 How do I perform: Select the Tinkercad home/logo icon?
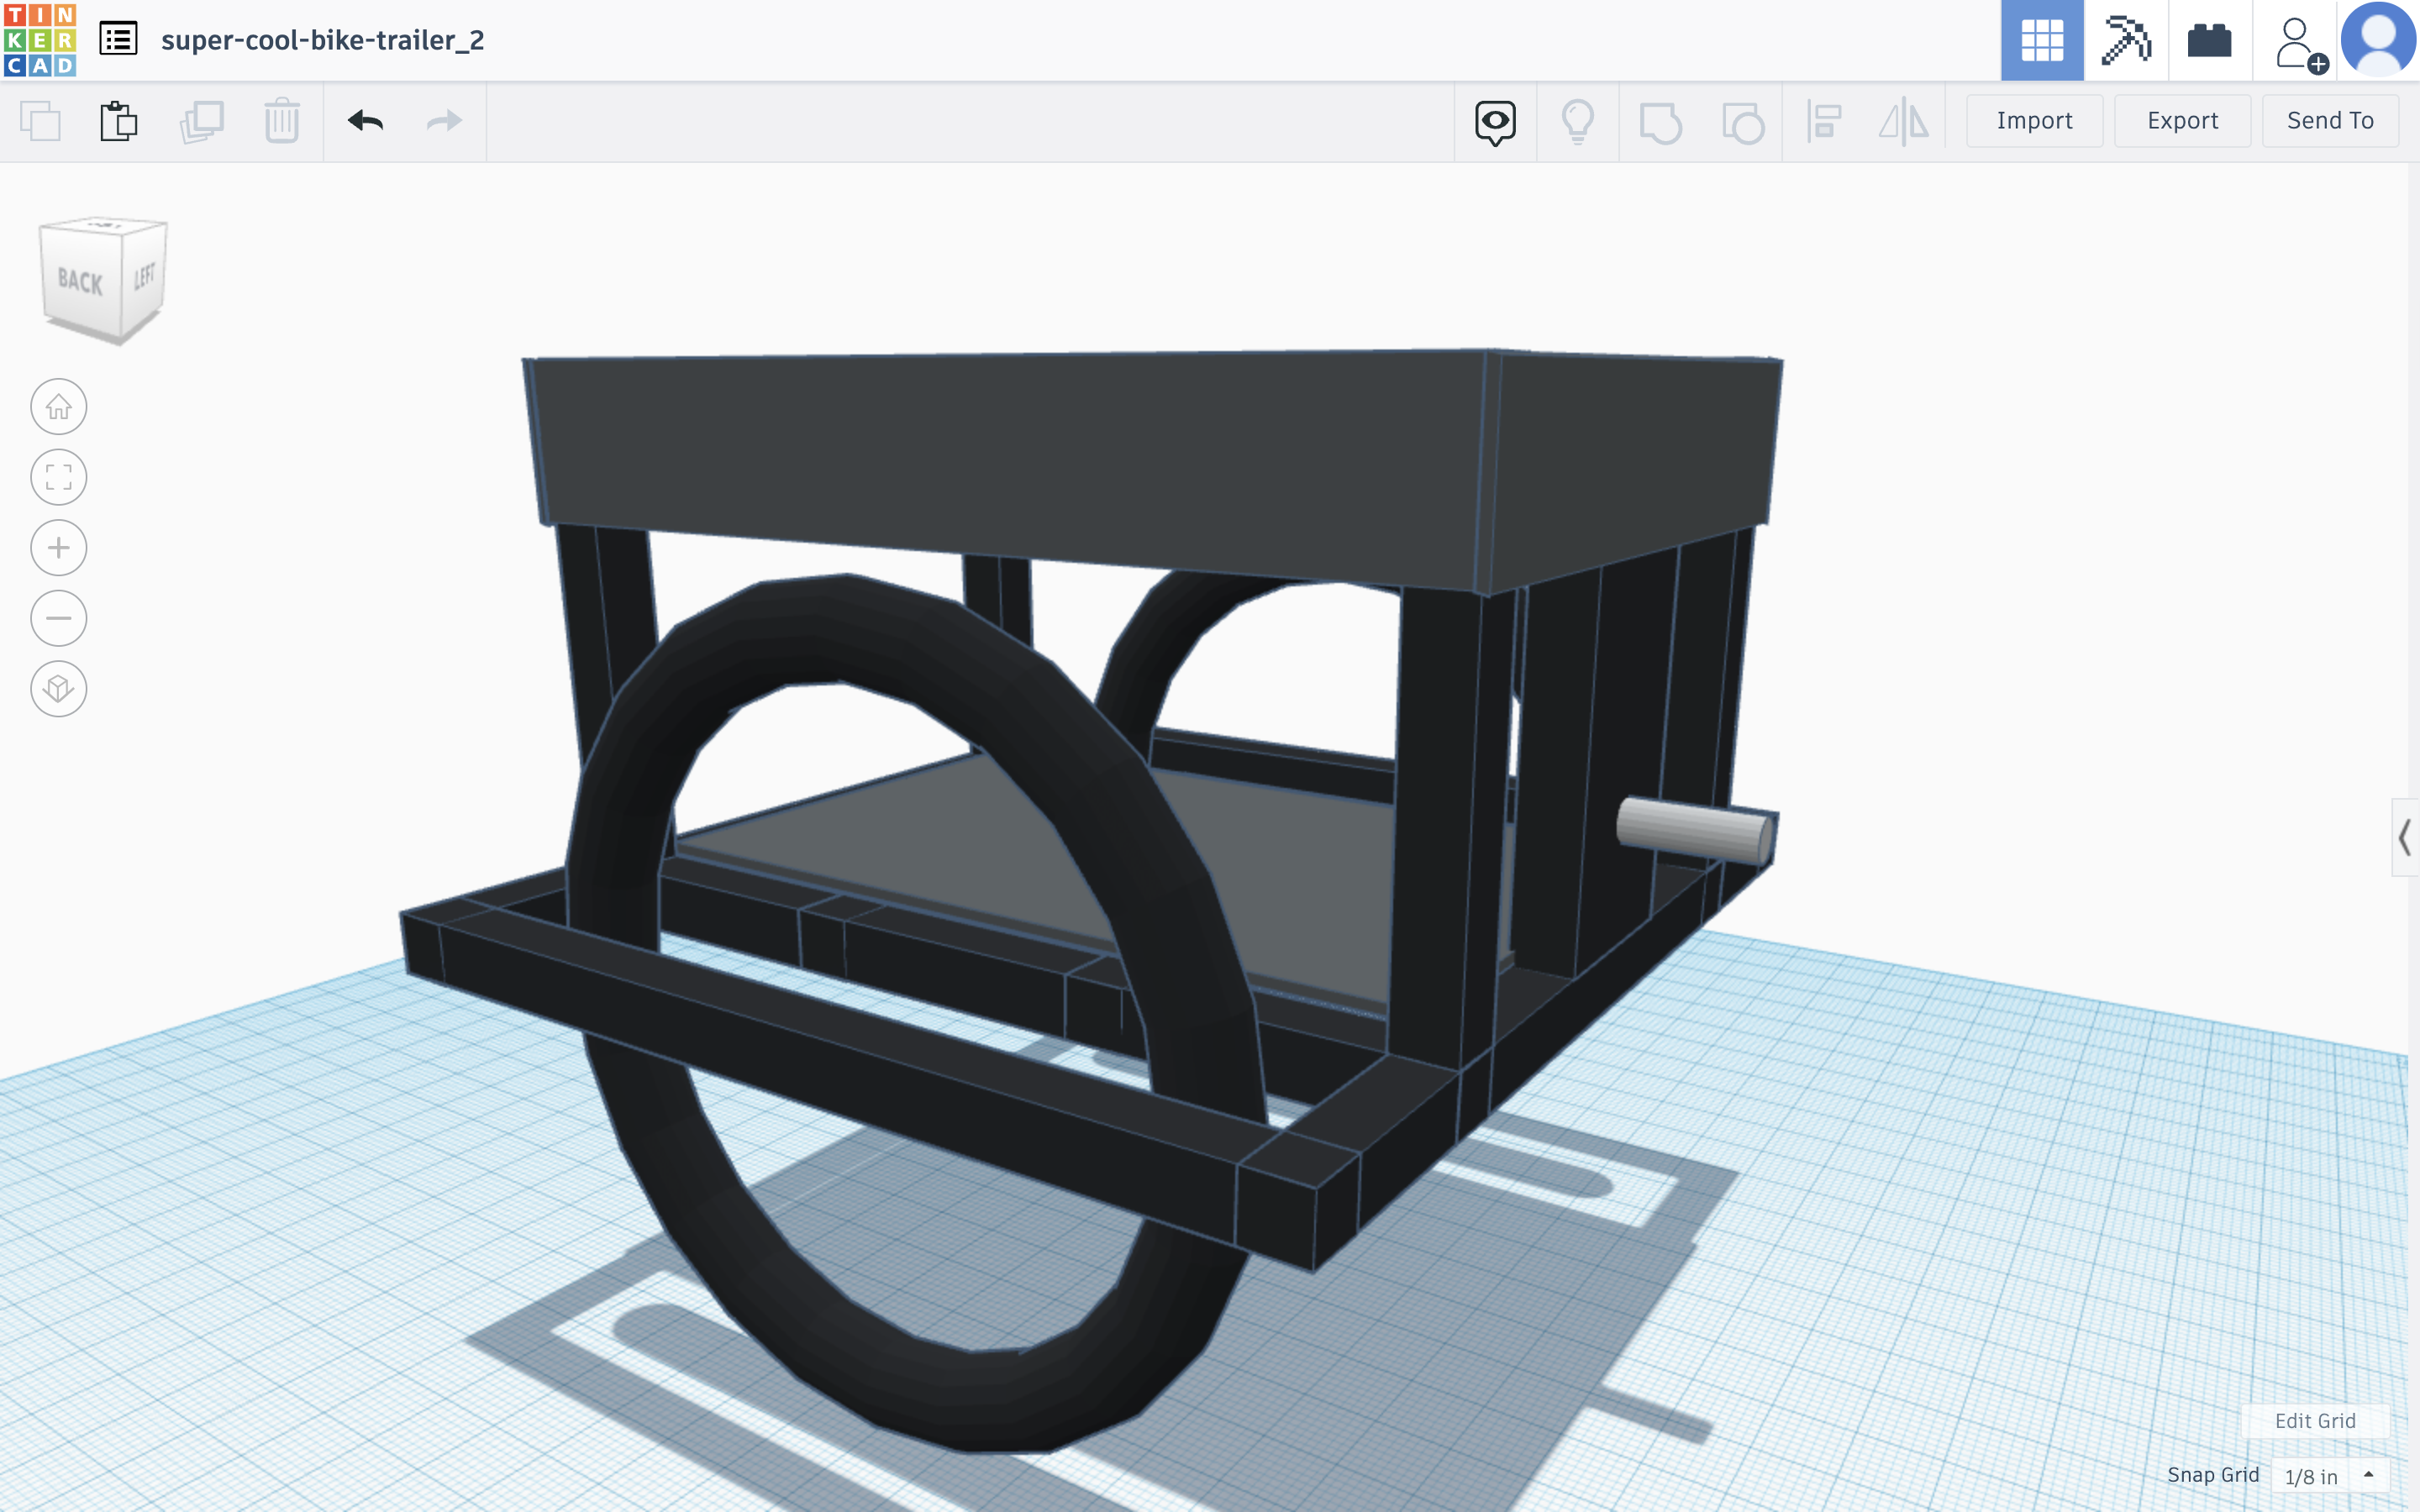(40, 39)
